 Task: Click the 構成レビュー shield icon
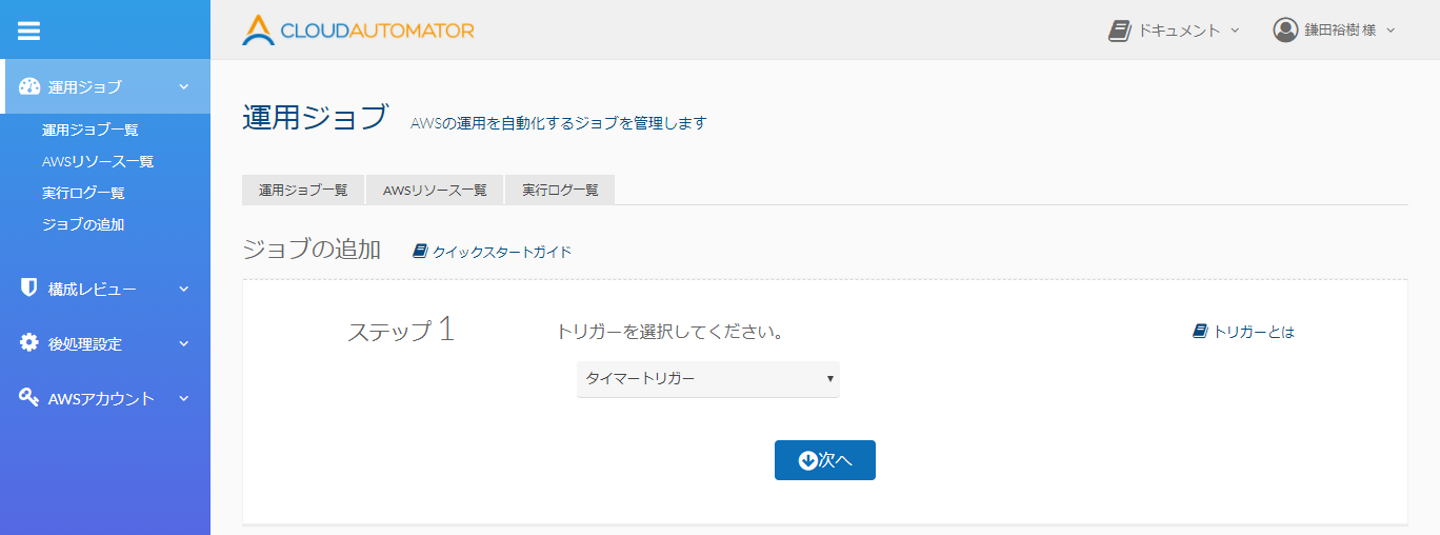29,289
